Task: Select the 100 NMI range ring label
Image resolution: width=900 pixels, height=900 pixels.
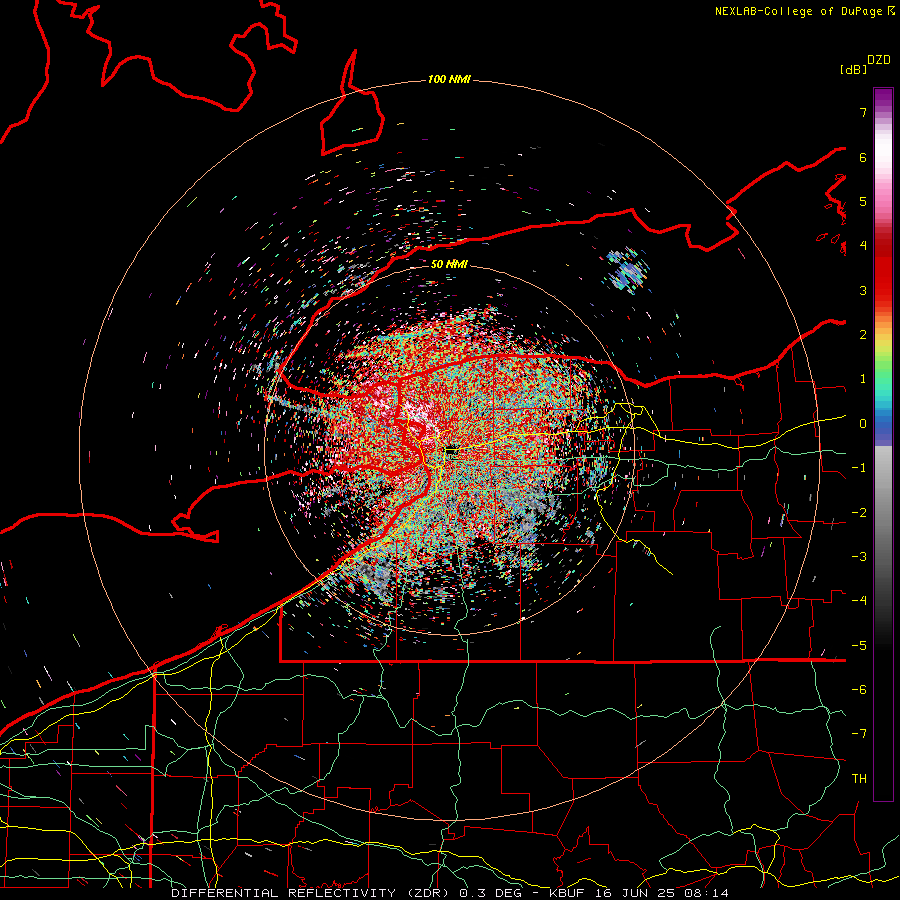Action: [x=449, y=79]
